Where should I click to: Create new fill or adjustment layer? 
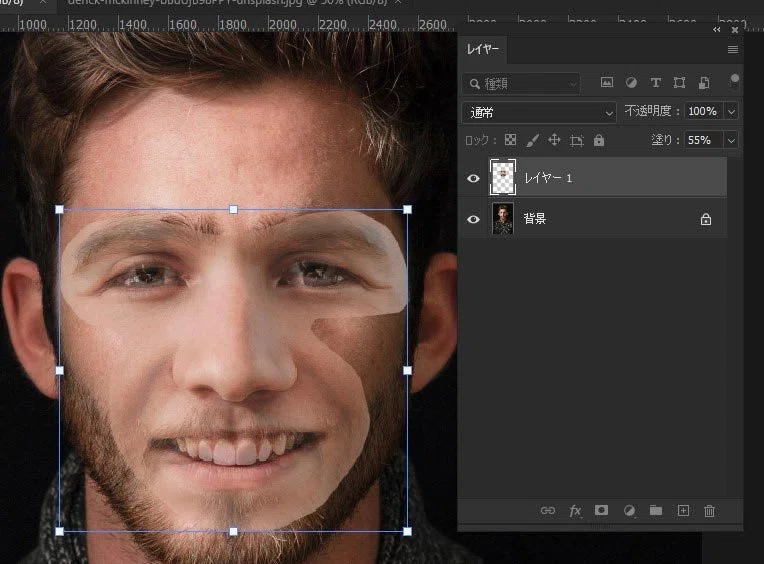pyautogui.click(x=629, y=510)
